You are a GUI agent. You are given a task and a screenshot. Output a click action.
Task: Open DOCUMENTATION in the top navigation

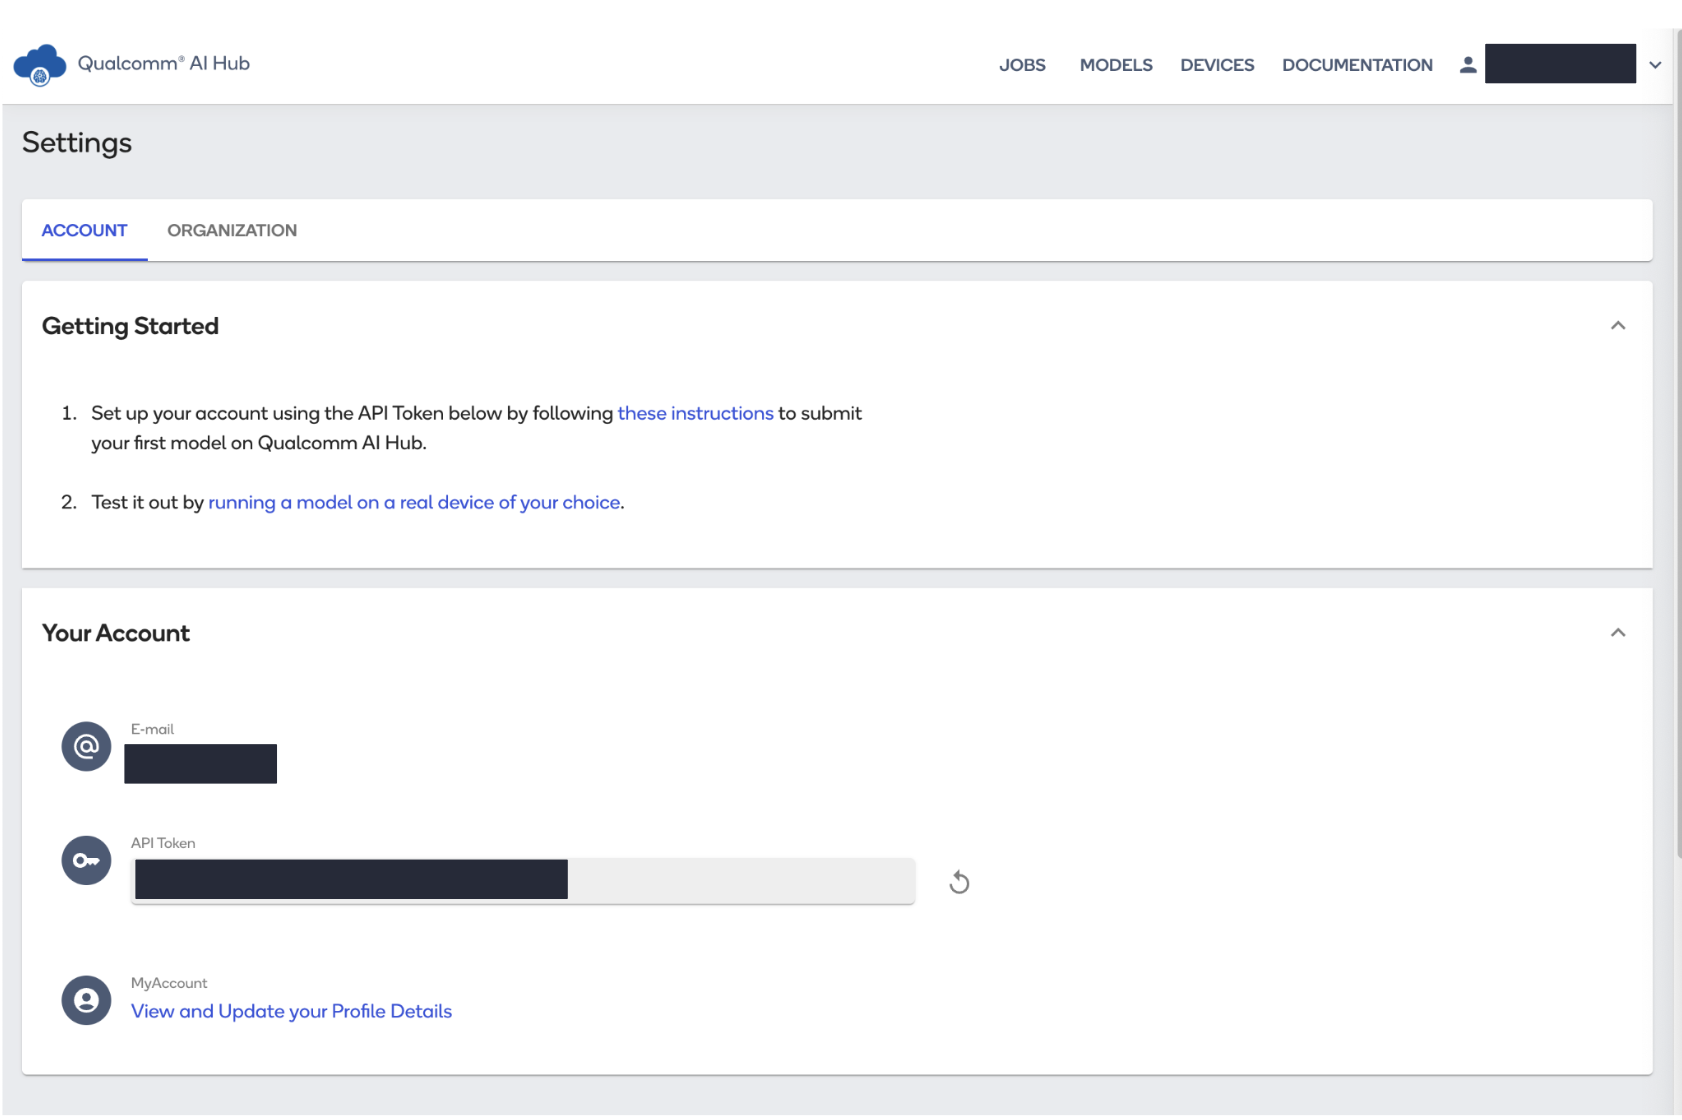pyautogui.click(x=1357, y=65)
